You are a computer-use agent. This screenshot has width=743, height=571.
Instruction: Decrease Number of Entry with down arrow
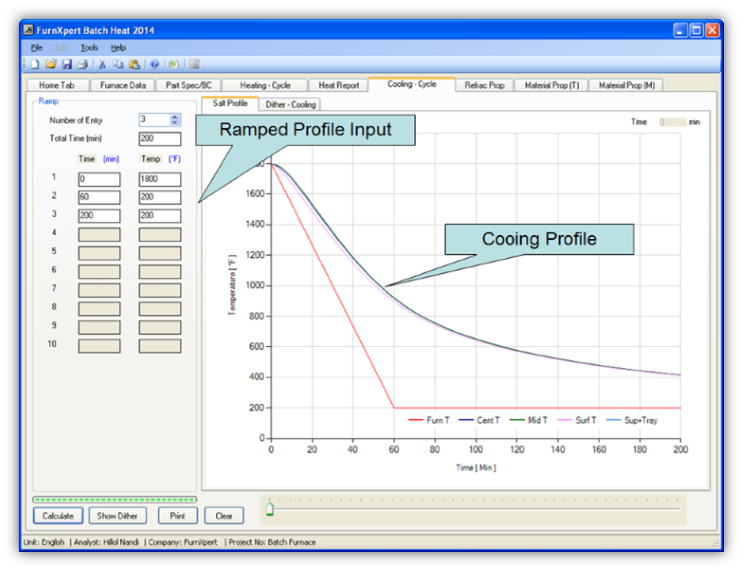[x=175, y=123]
